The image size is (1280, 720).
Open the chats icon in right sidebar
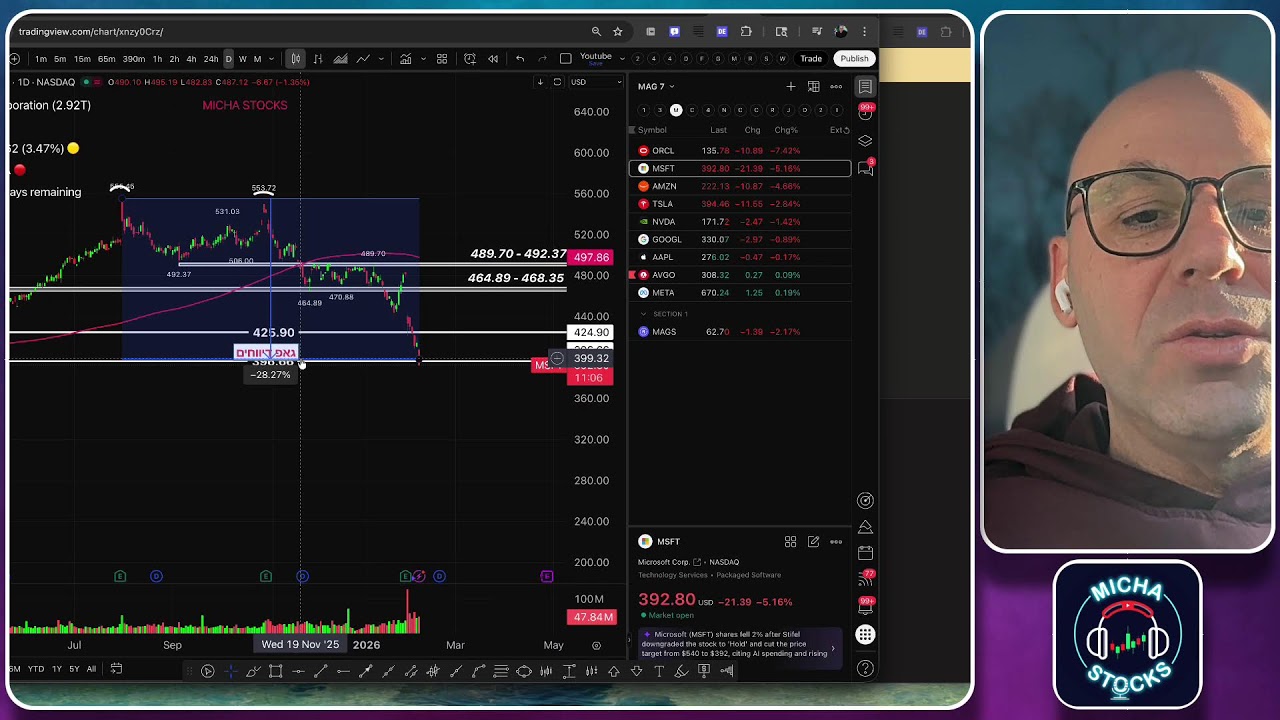point(866,169)
